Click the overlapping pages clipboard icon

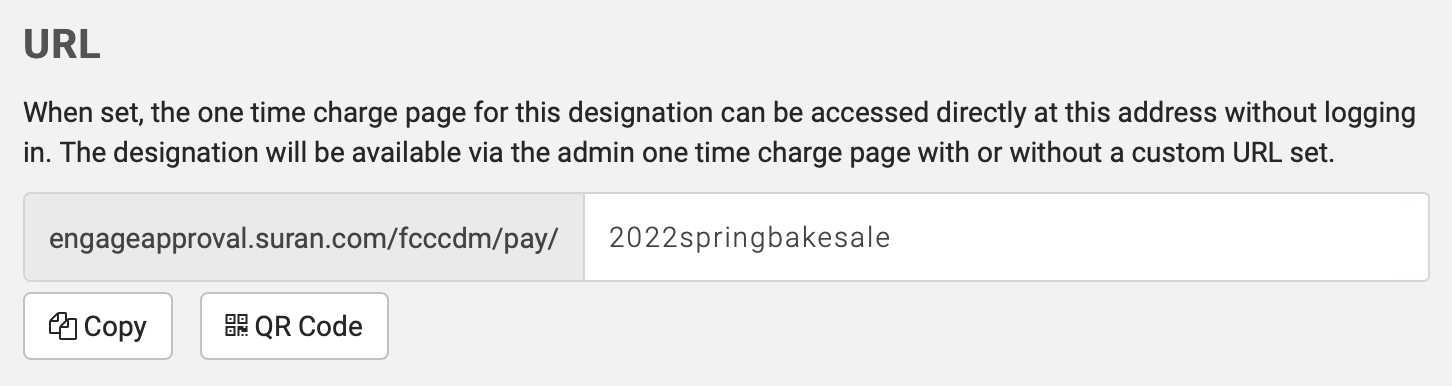pyautogui.click(x=63, y=326)
